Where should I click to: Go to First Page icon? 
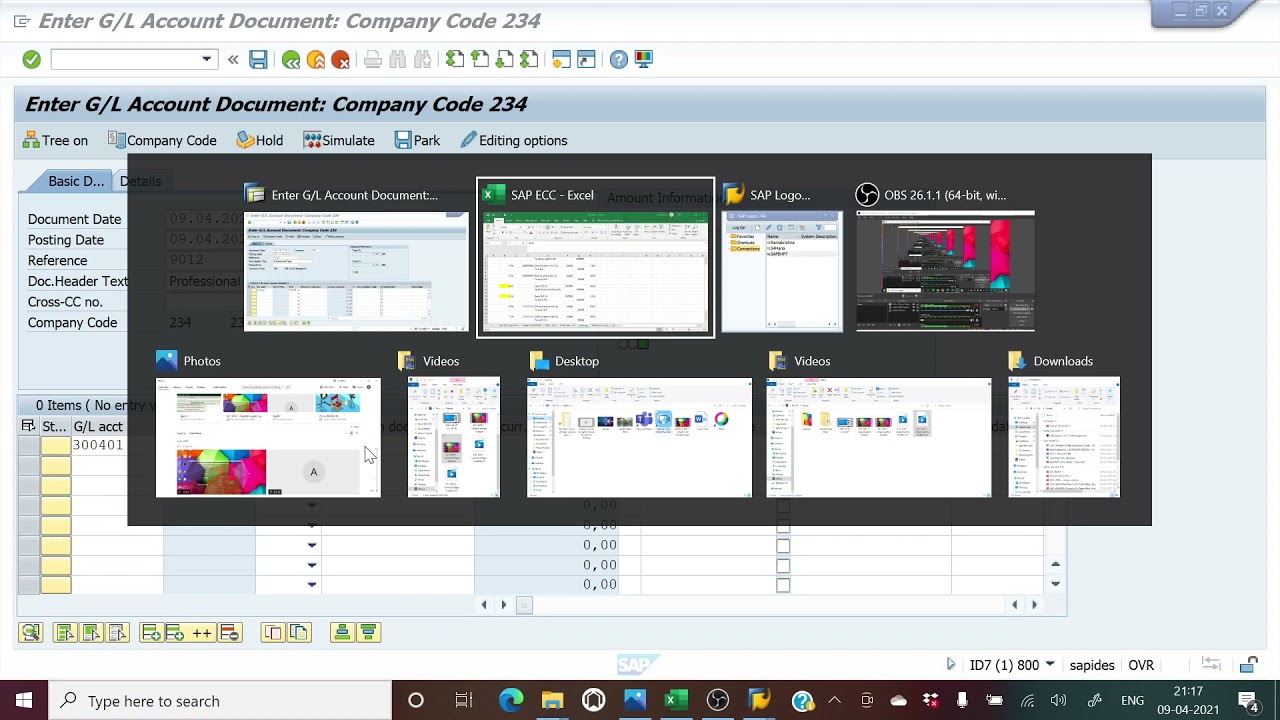(x=455, y=60)
